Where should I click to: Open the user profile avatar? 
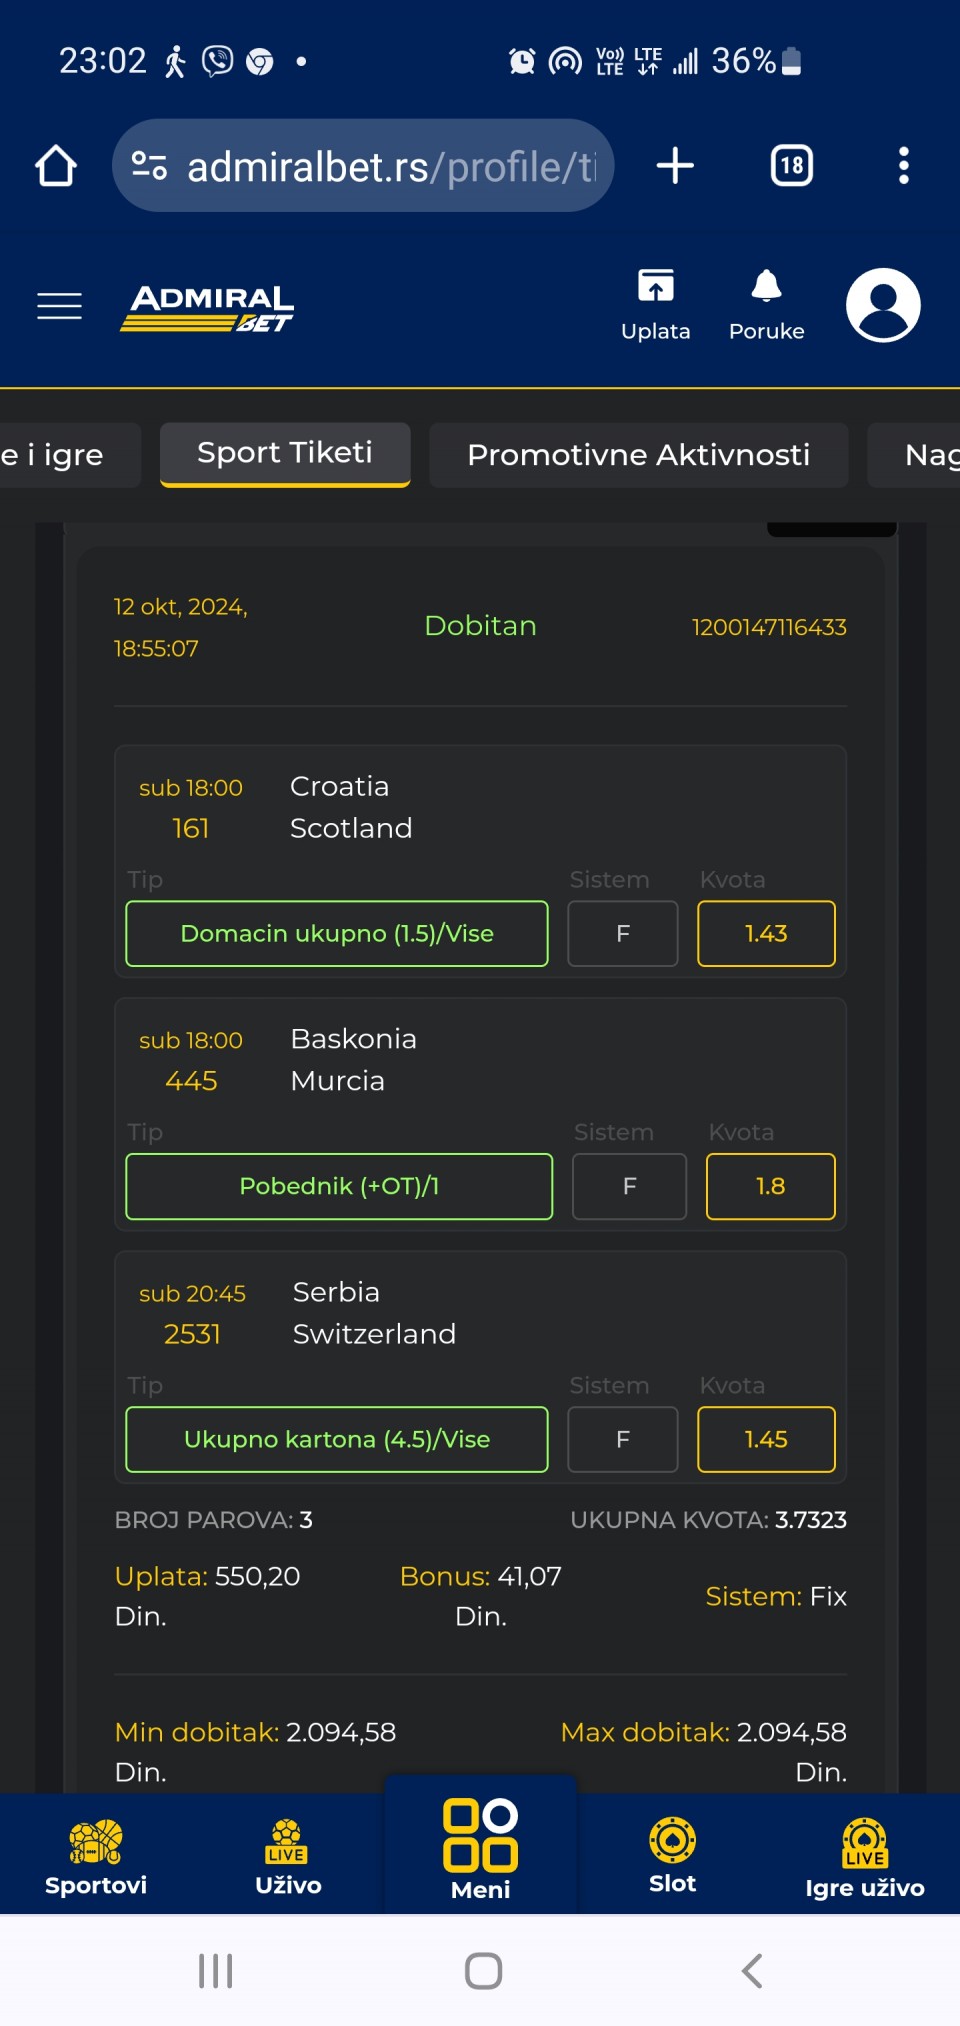pyautogui.click(x=883, y=305)
